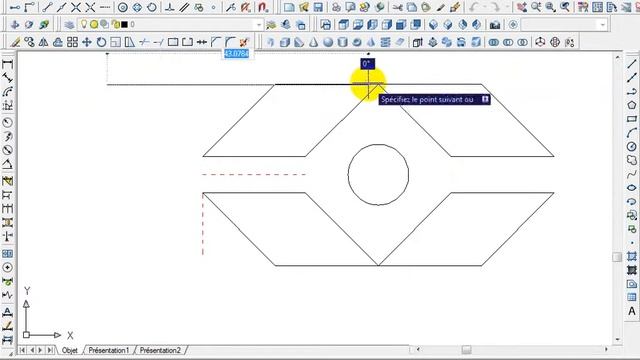Select the Extend tool
This screenshot has height=360, width=640.
point(158,42)
